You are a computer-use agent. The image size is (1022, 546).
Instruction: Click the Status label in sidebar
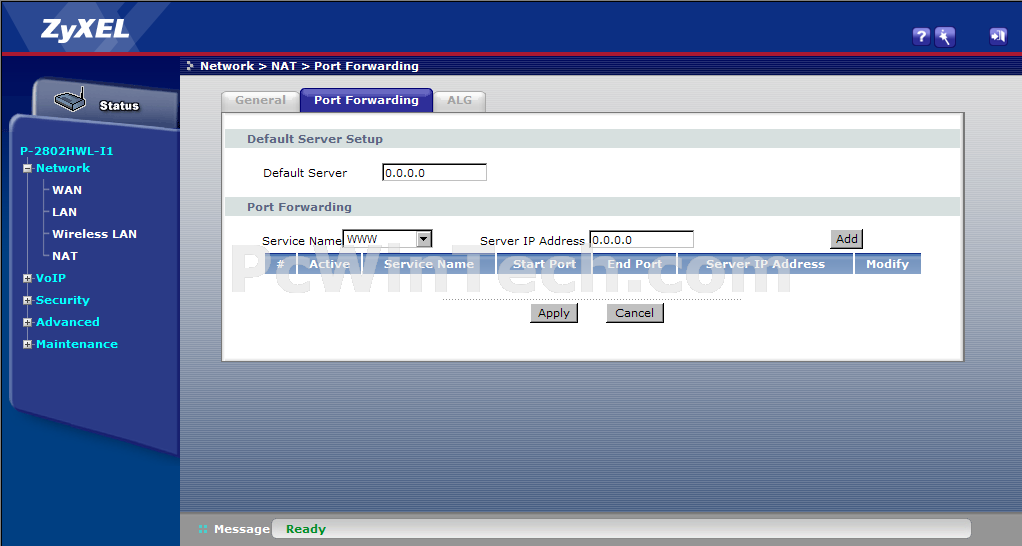click(119, 106)
